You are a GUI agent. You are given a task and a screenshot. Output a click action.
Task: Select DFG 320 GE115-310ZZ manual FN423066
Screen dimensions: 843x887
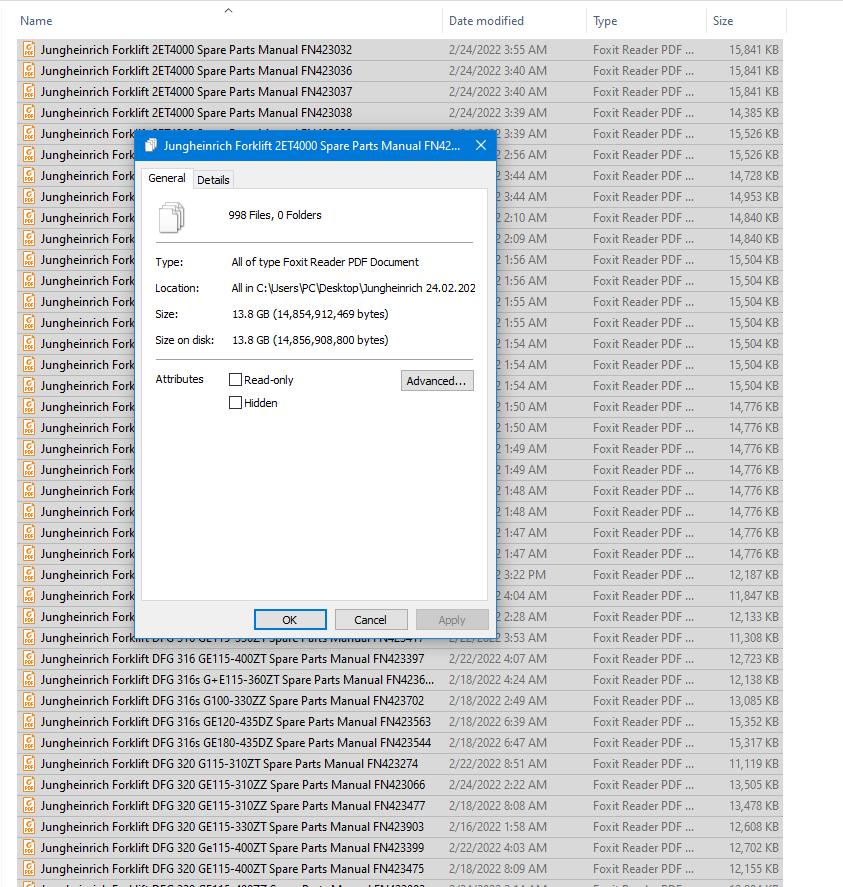click(x=233, y=785)
